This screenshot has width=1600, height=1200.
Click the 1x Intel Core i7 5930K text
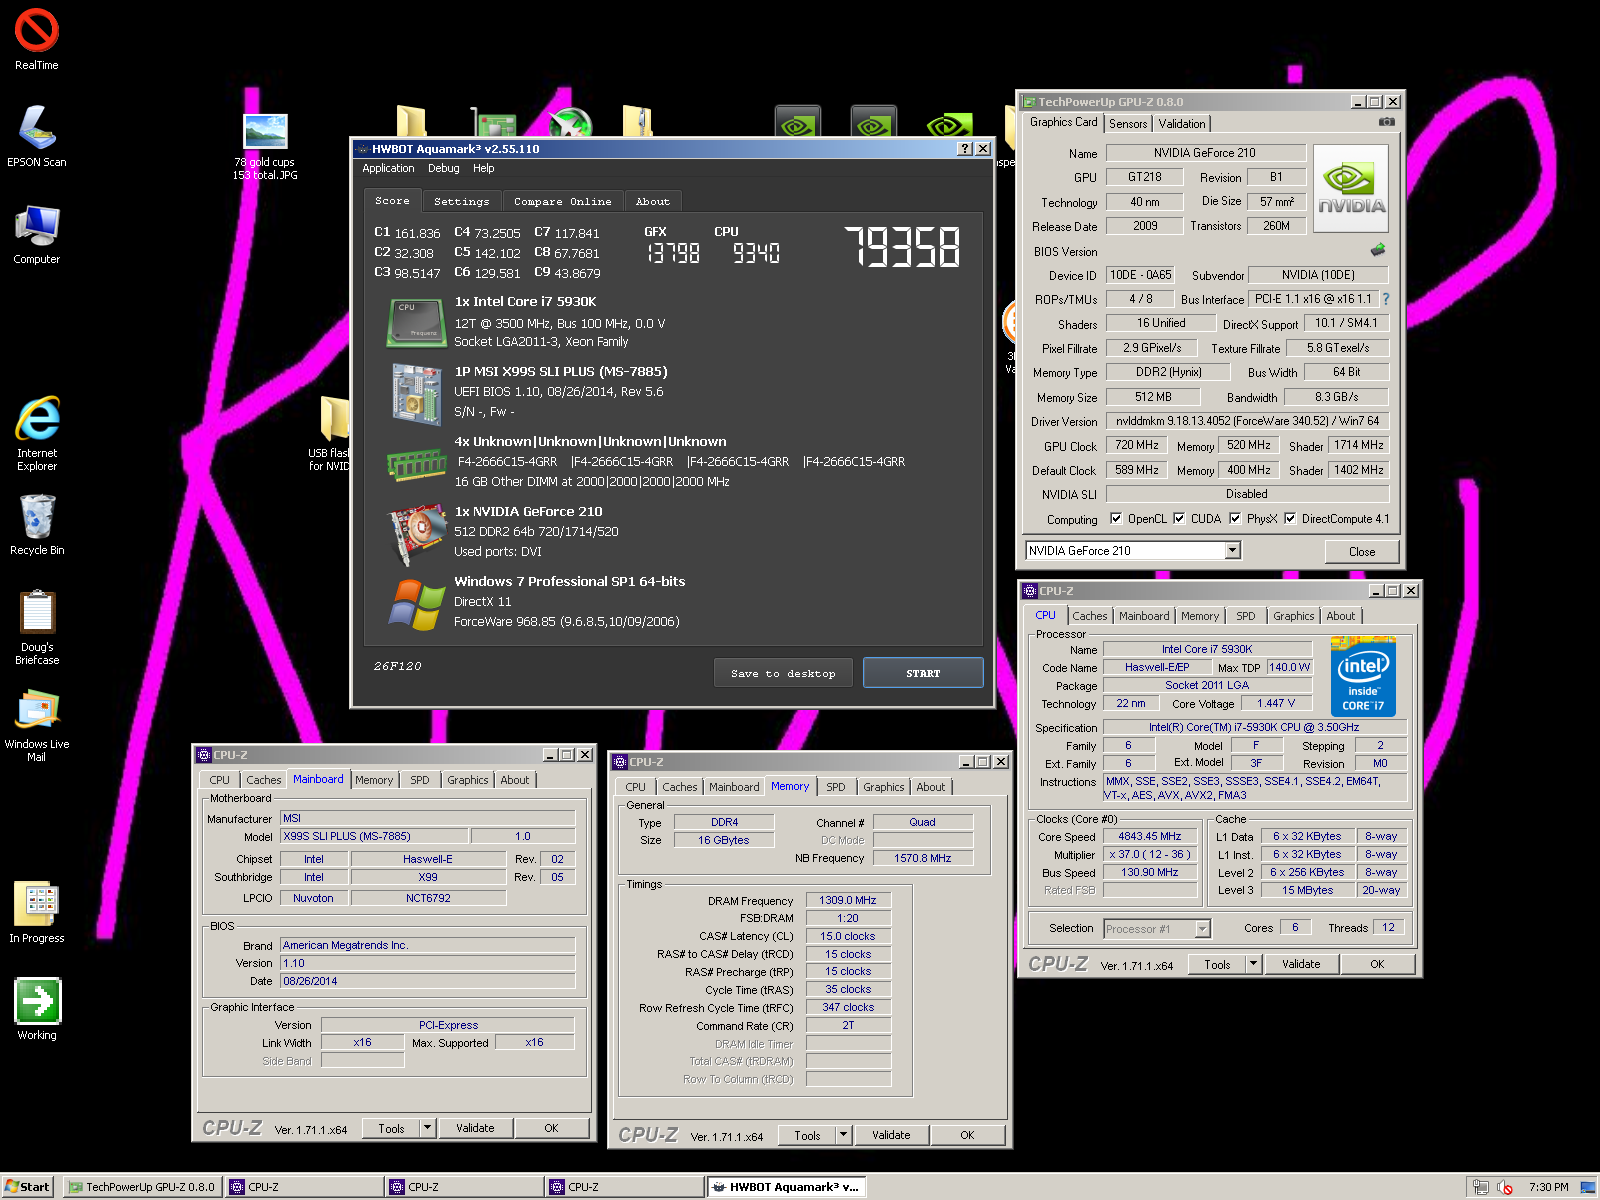point(525,301)
